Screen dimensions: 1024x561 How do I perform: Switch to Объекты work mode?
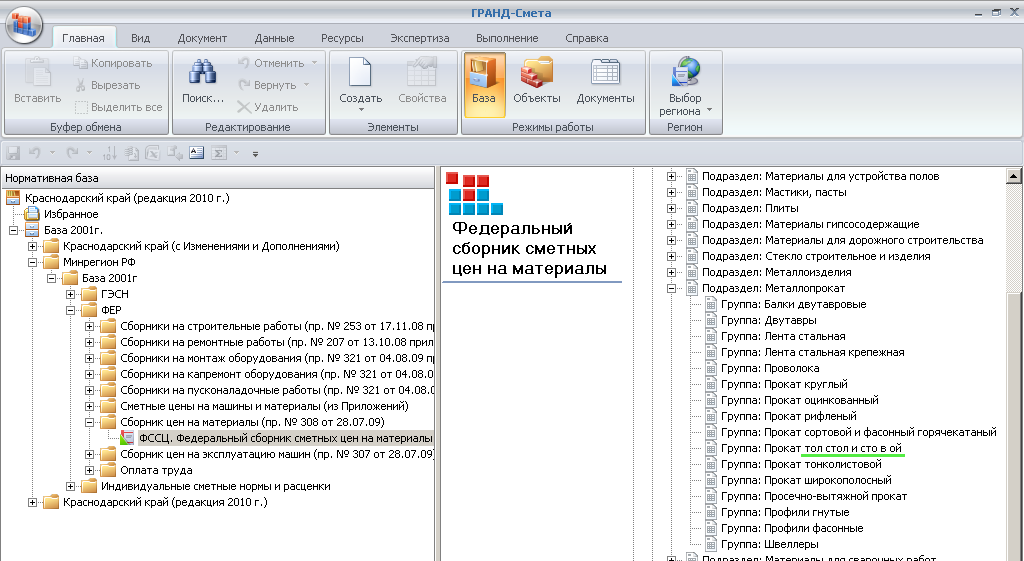coord(537,80)
